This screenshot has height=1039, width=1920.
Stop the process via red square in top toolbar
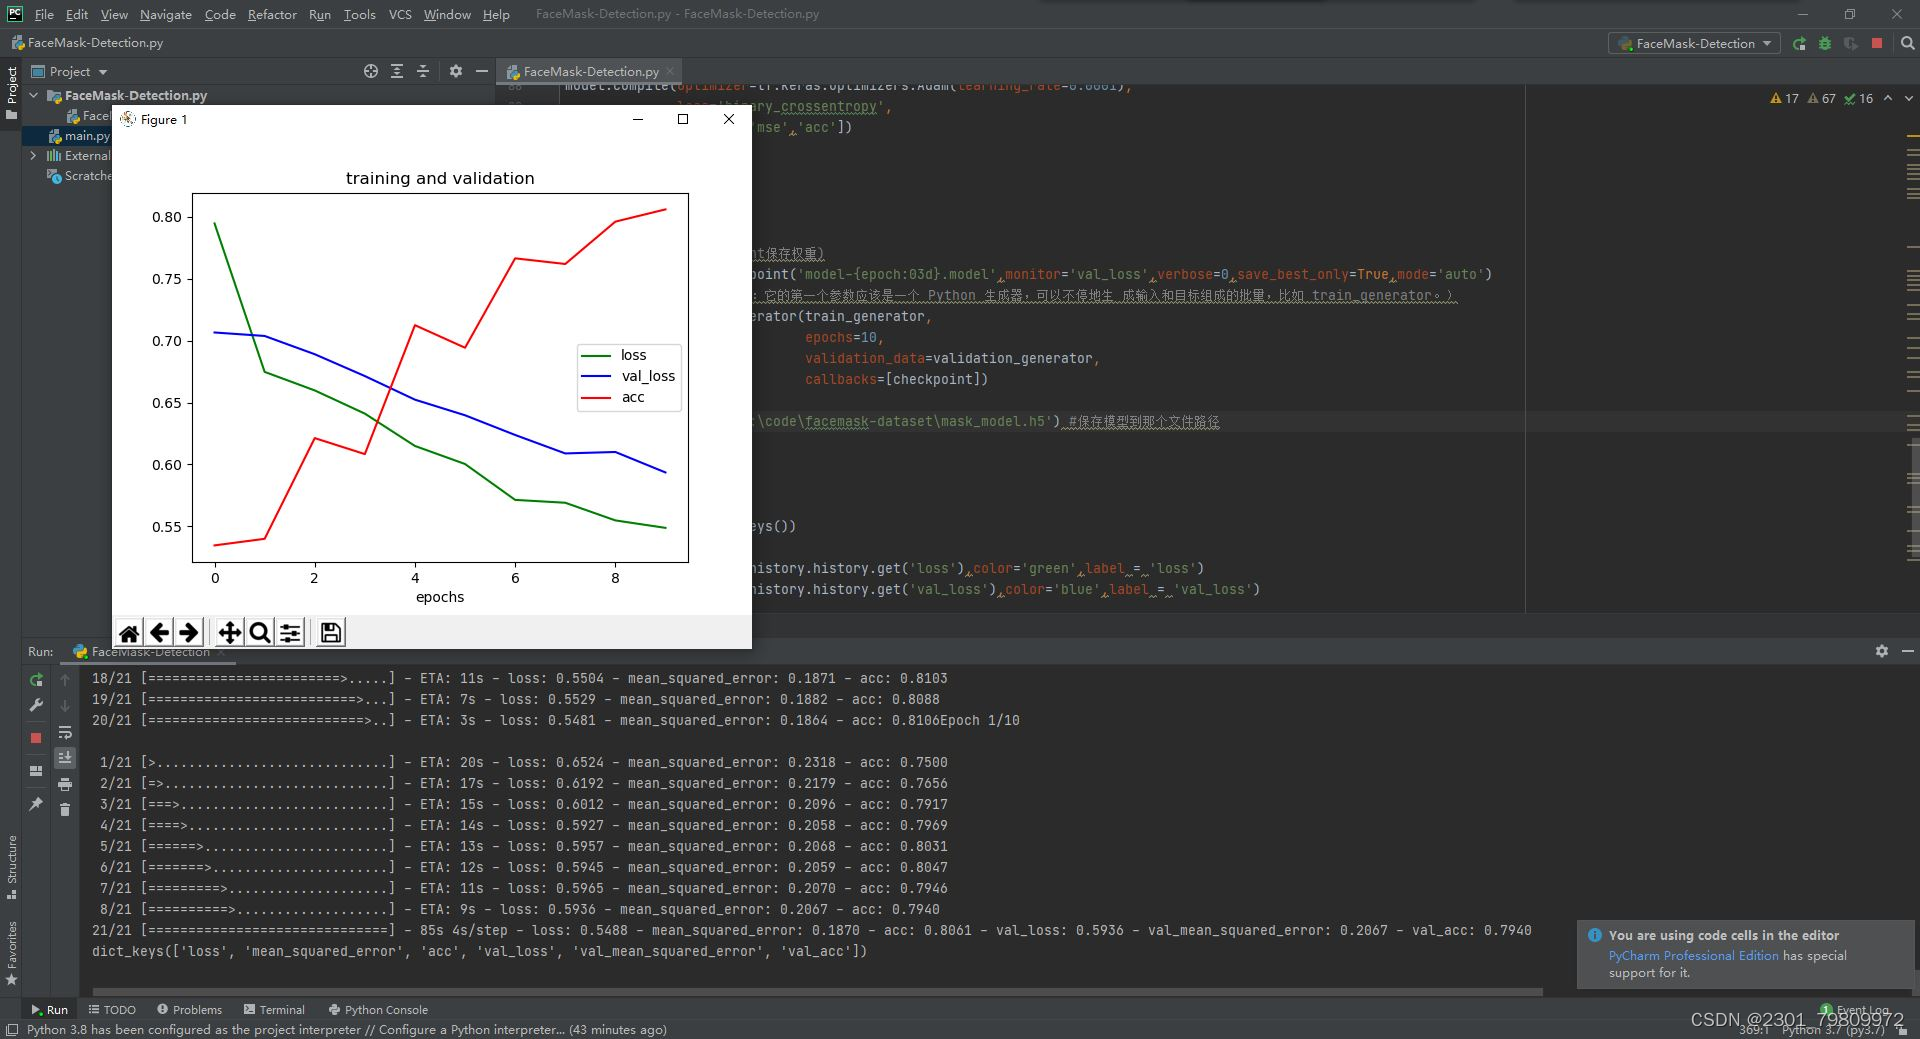(1877, 43)
